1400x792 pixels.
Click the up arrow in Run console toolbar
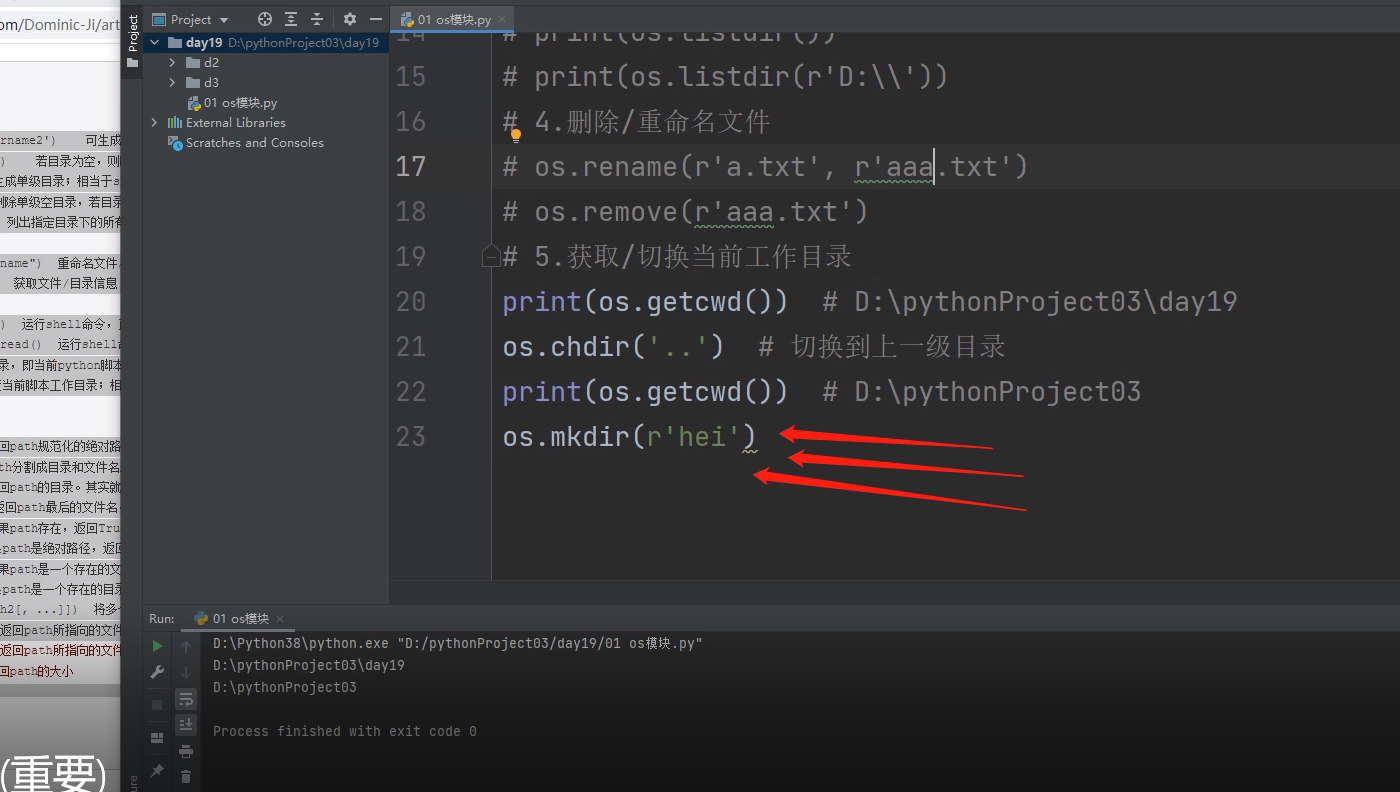click(186, 647)
